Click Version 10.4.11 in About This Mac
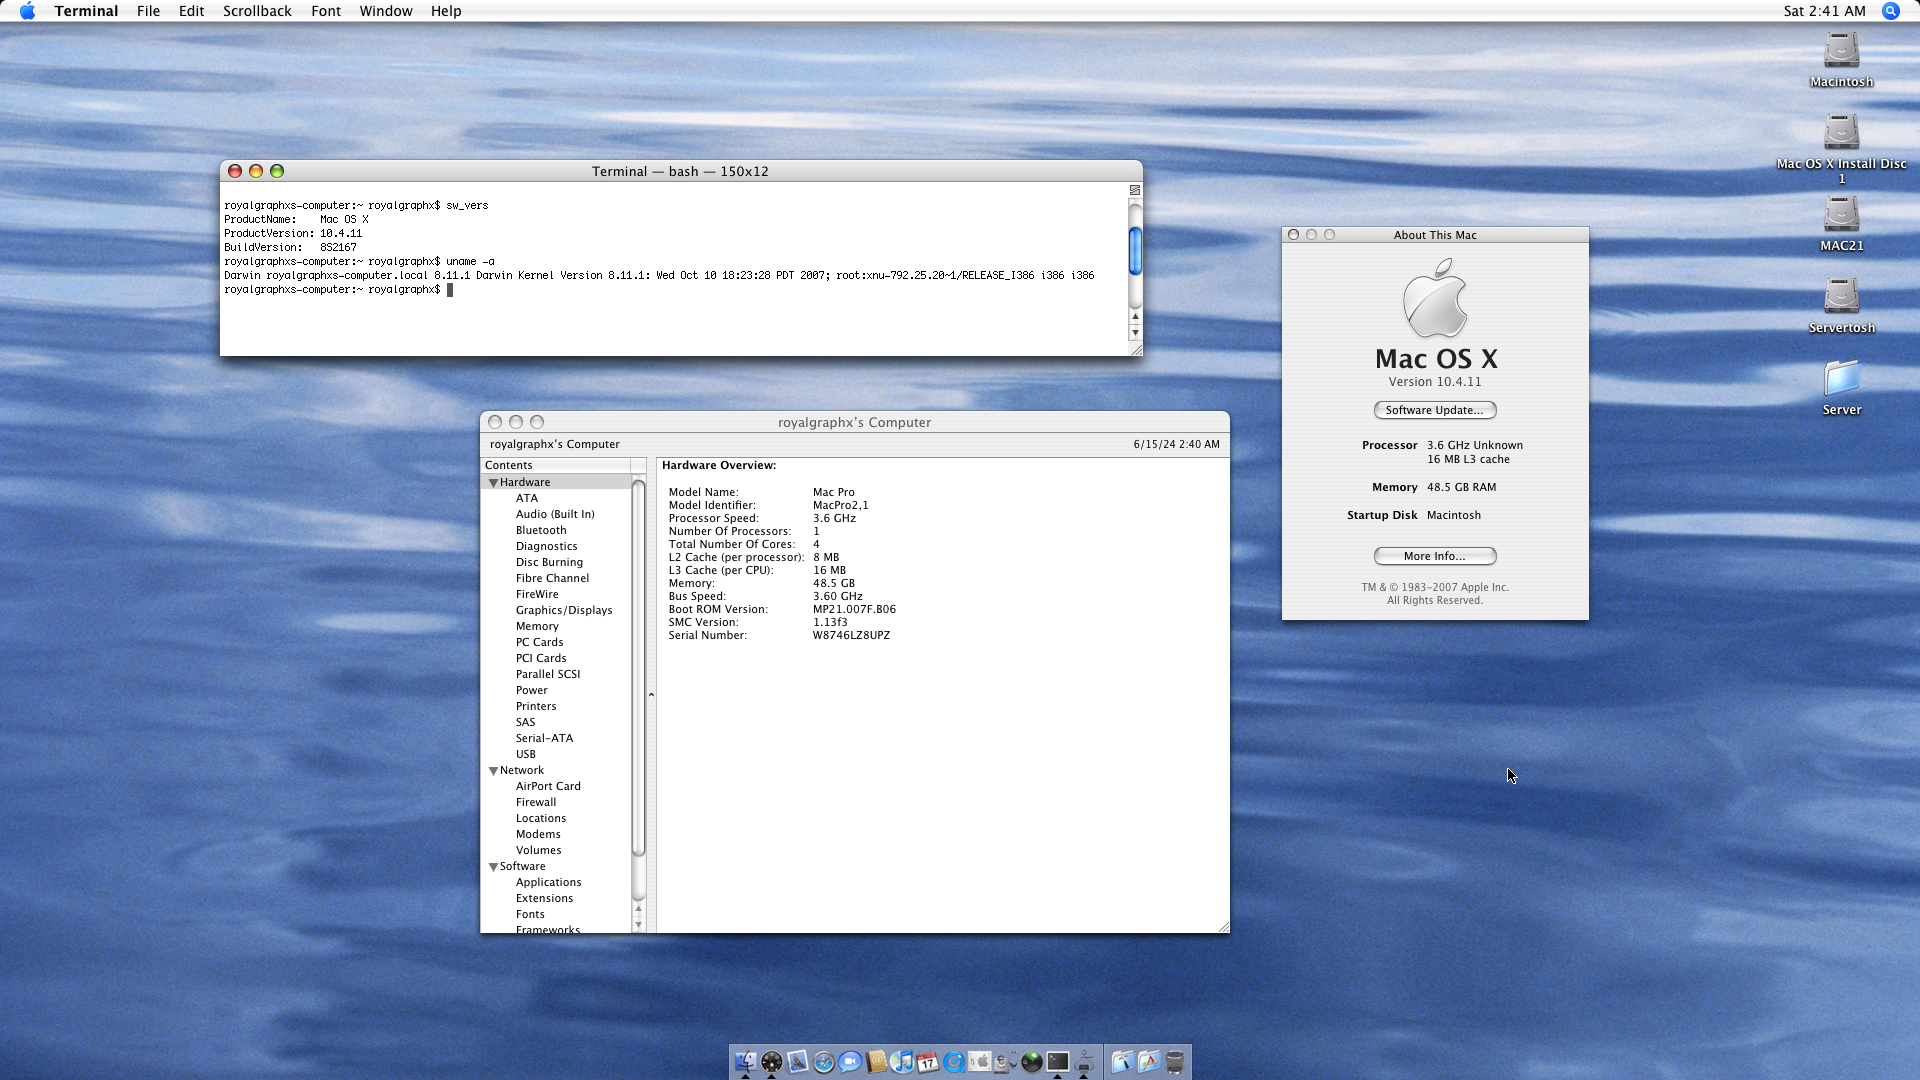 [x=1434, y=382]
